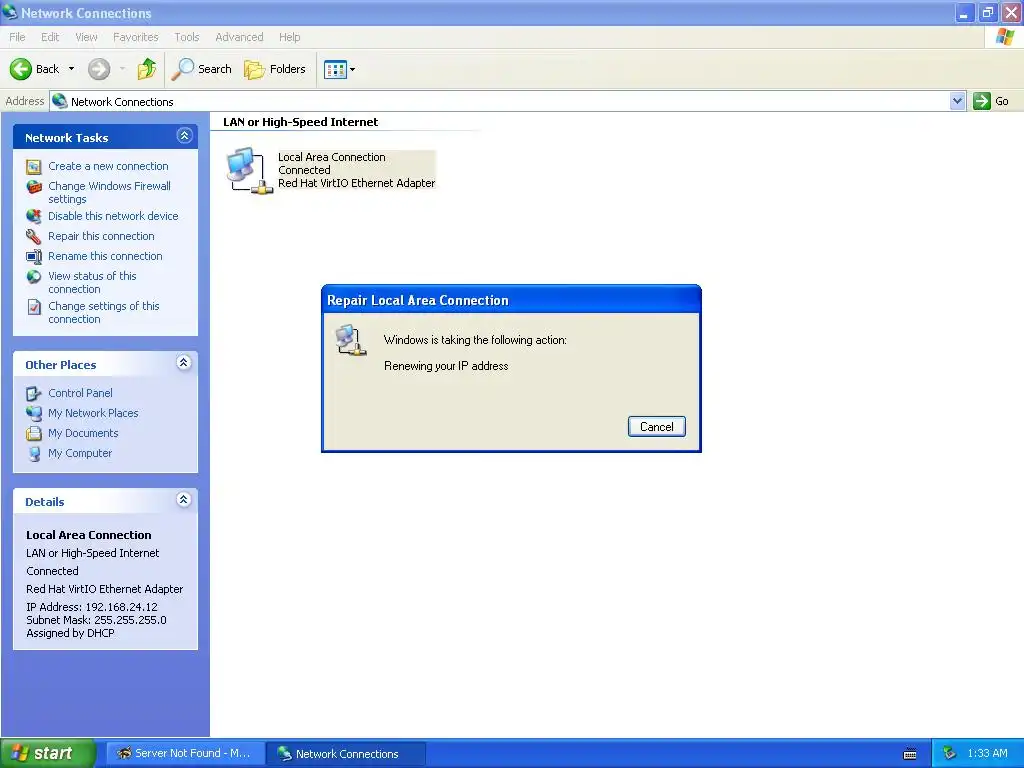Click the View status icon
The width and height of the screenshot is (1024, 768).
click(34, 277)
